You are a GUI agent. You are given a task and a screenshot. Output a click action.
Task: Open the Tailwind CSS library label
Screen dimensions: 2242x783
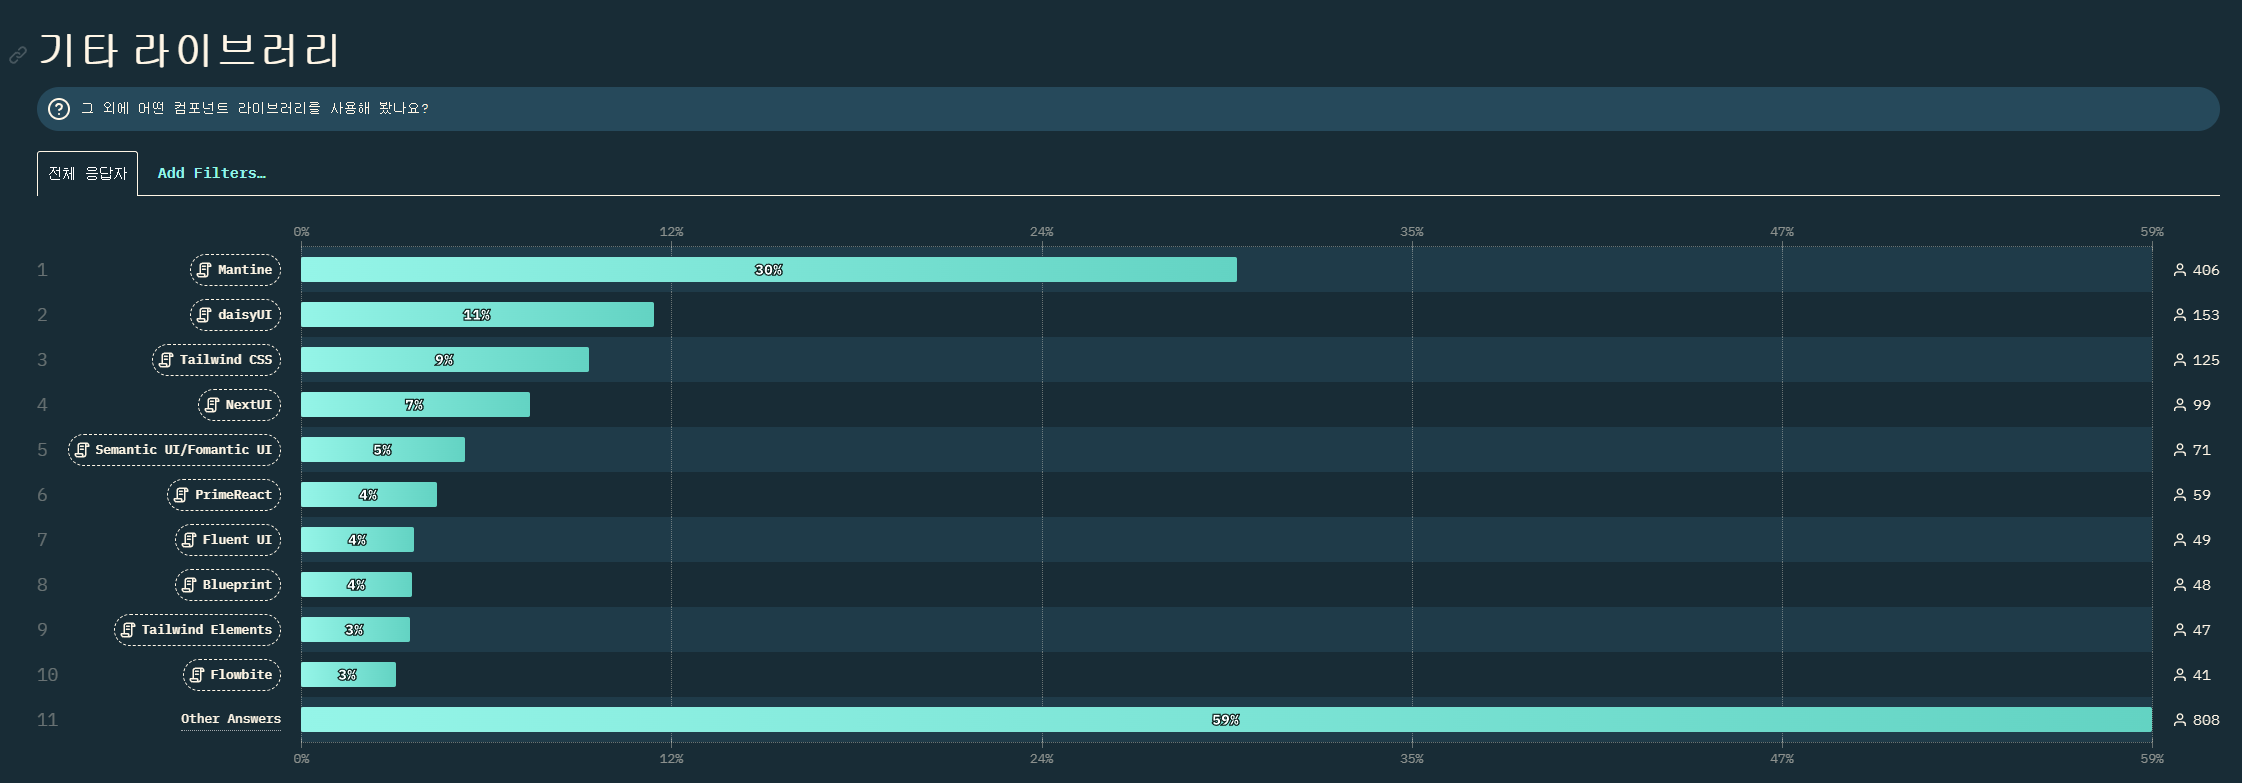pyautogui.click(x=216, y=360)
